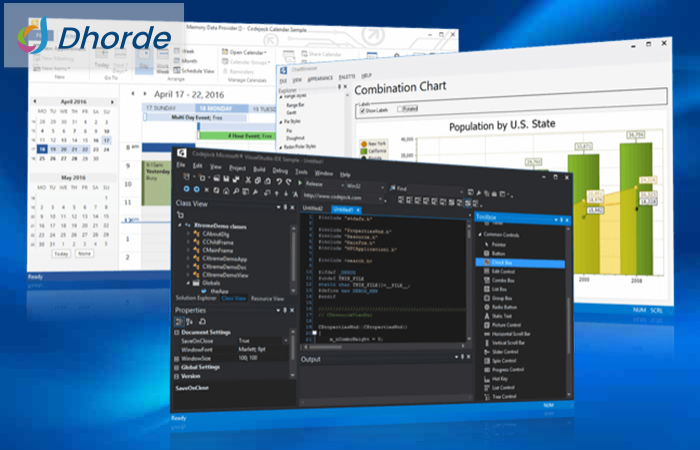Collapse Common Controls section in Toolbox

480,234
